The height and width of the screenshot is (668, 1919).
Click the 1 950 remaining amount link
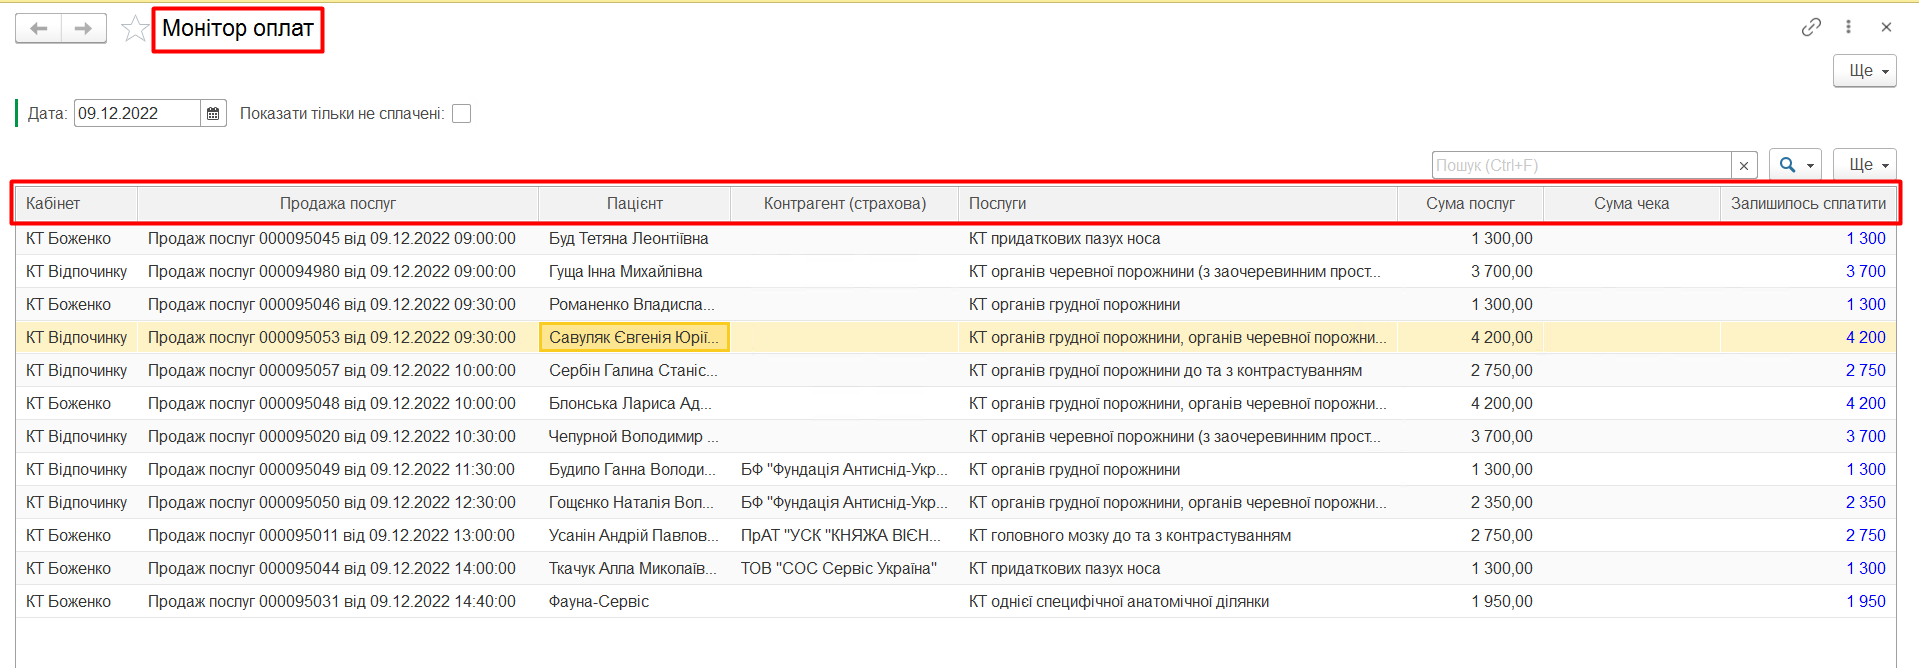click(x=1865, y=601)
